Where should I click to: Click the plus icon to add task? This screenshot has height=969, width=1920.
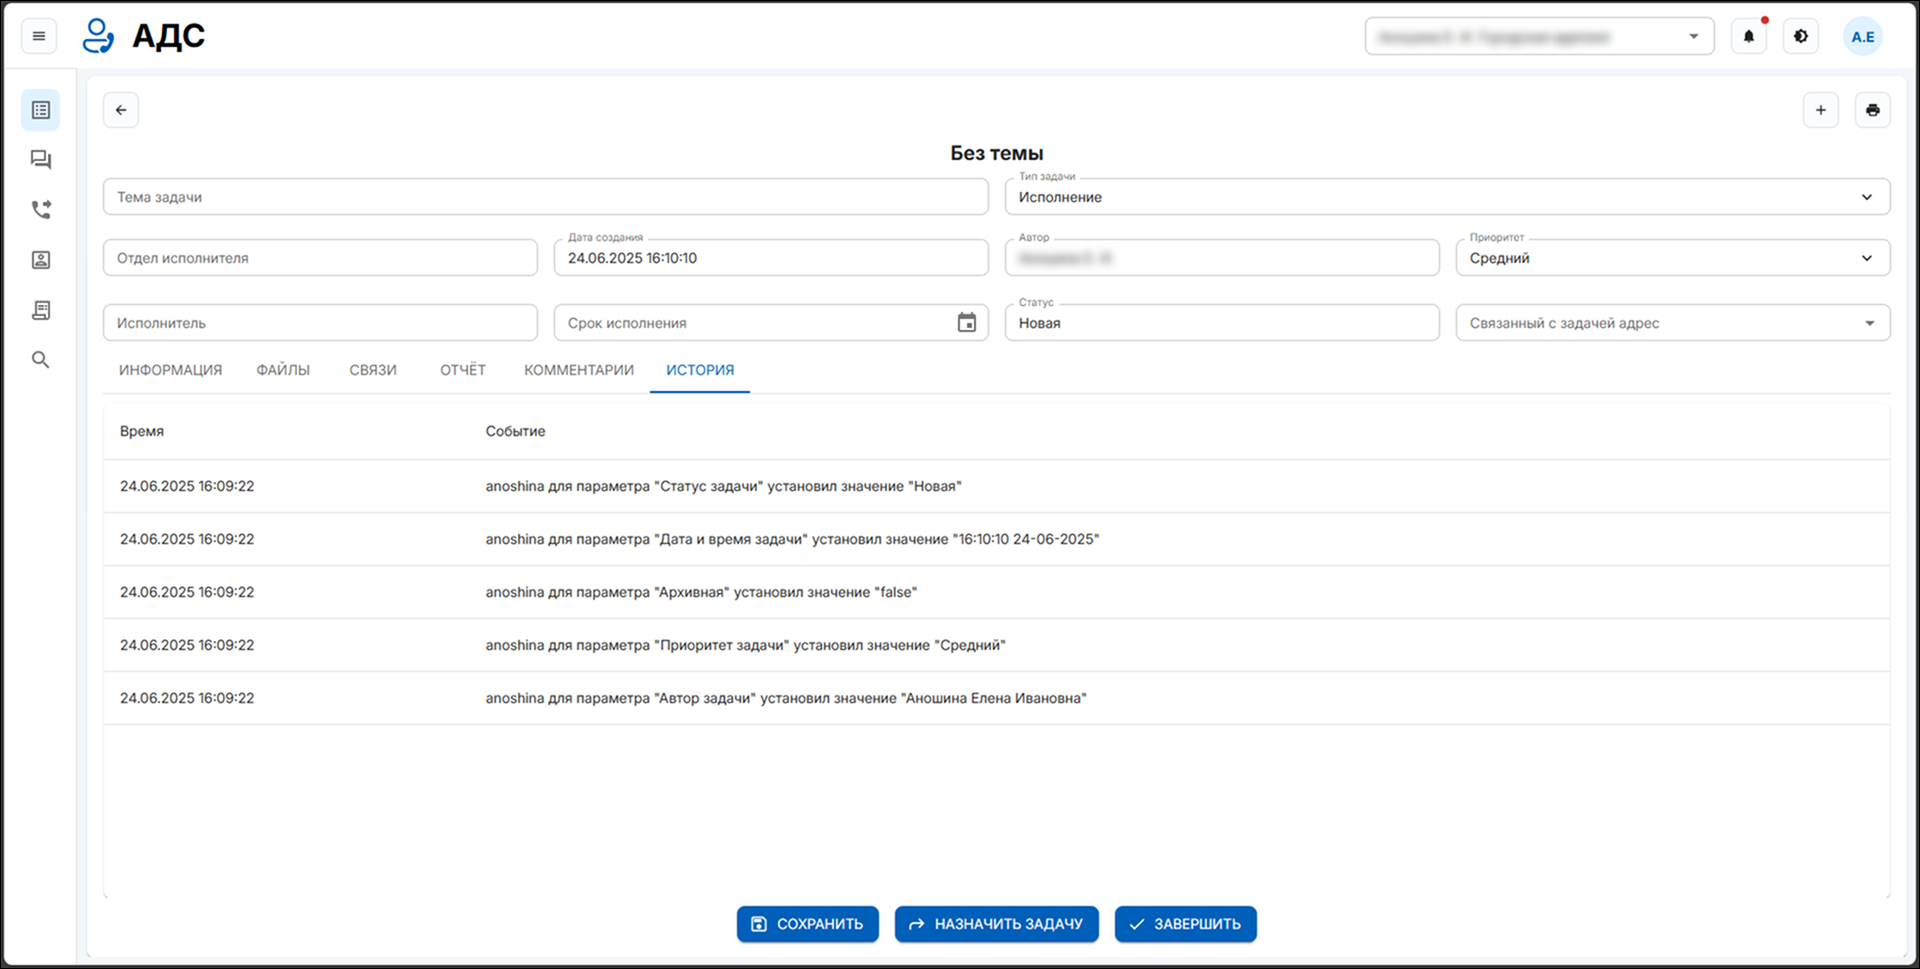click(1820, 110)
